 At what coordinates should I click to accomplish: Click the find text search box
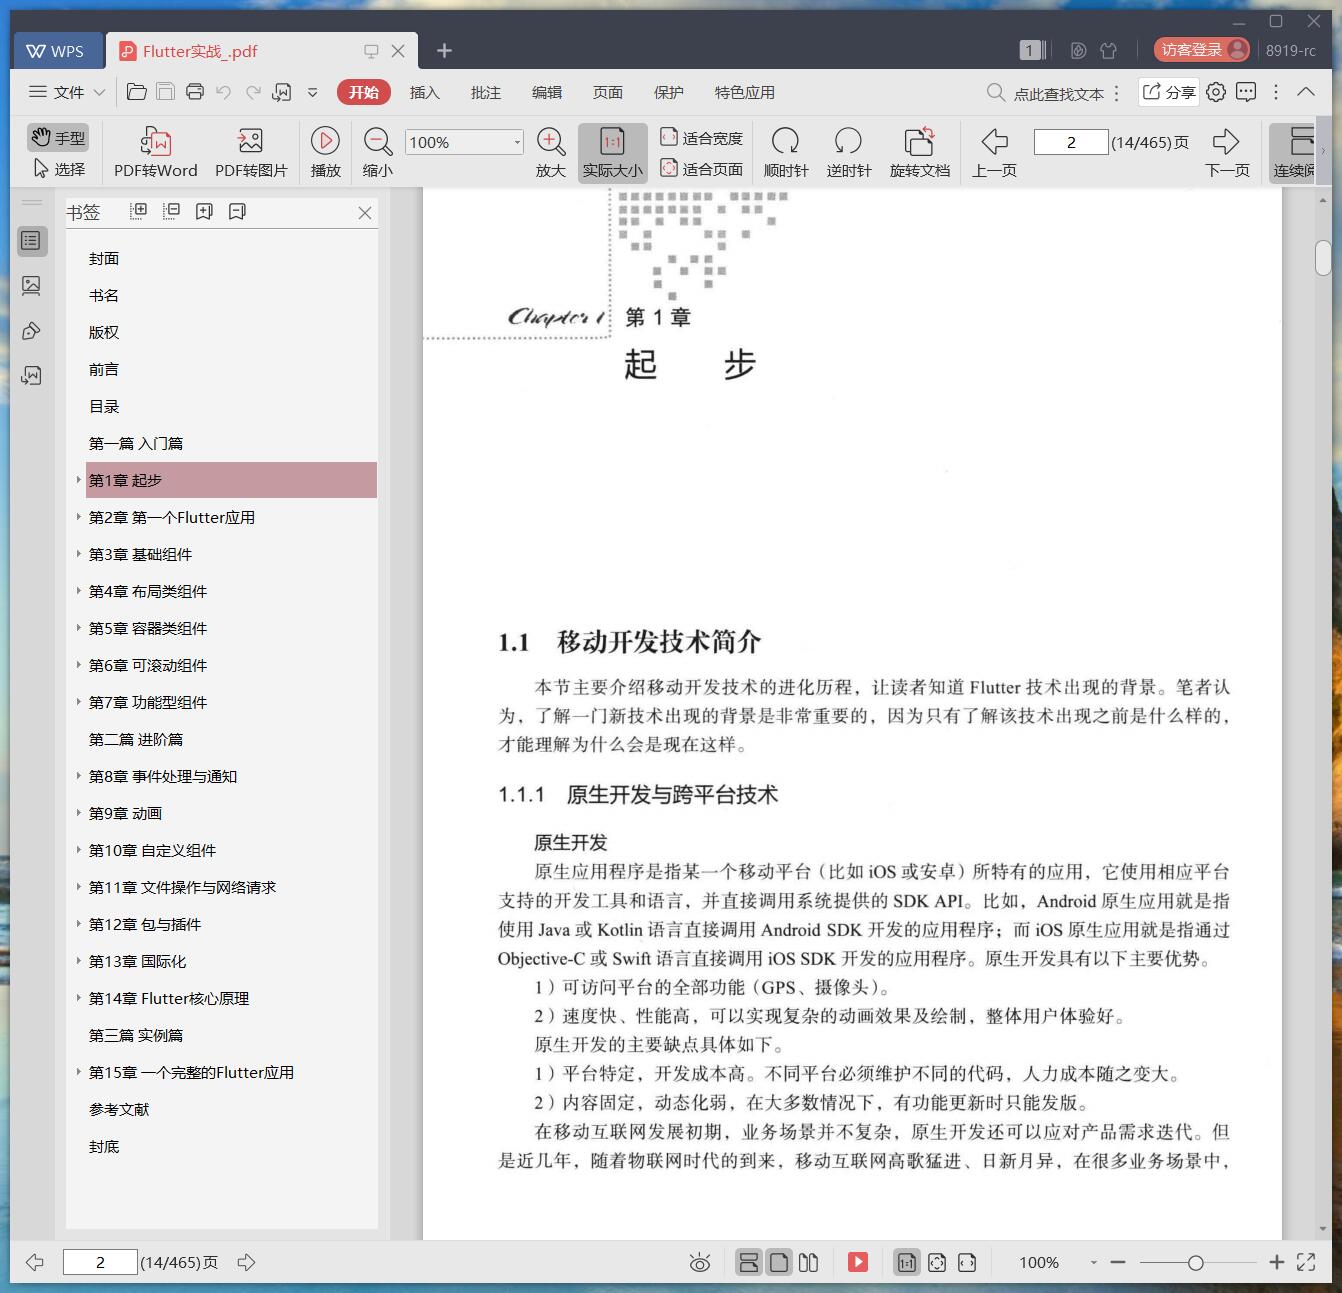(x=1045, y=93)
